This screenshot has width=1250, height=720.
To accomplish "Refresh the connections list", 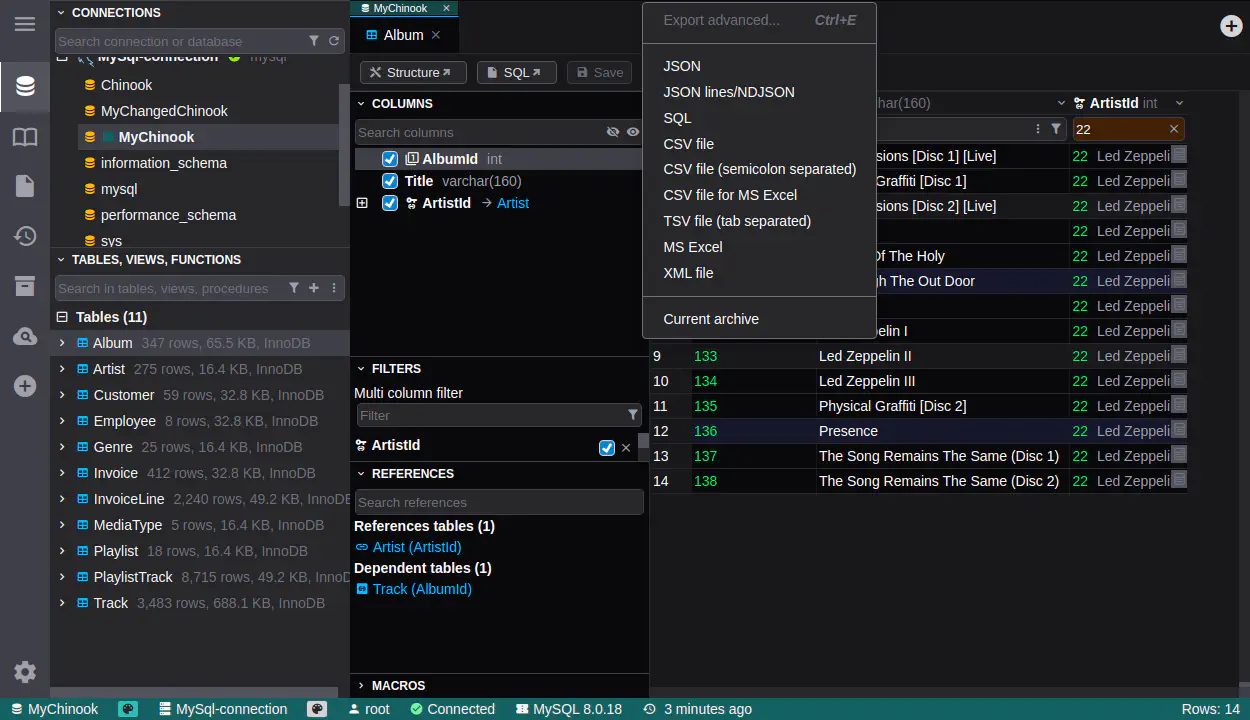I will [x=334, y=41].
